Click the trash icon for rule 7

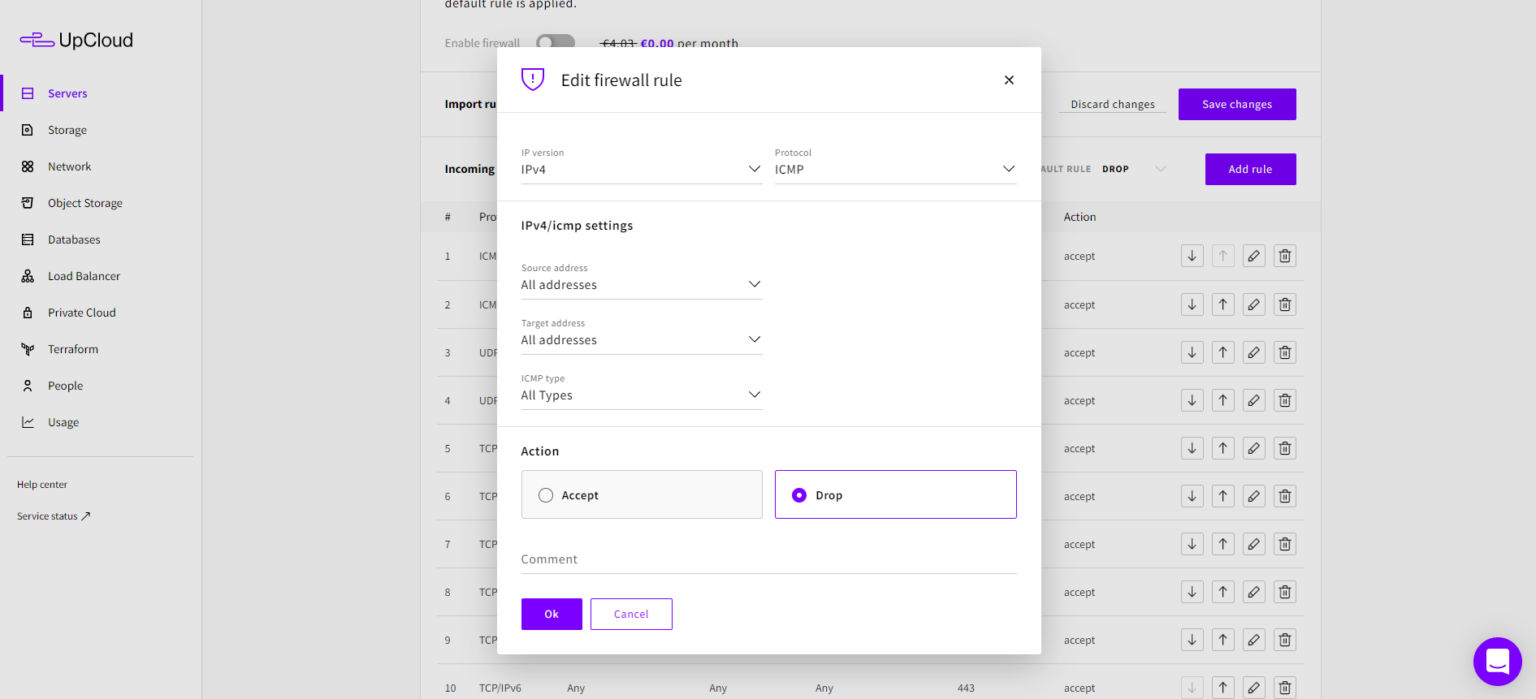(x=1285, y=544)
